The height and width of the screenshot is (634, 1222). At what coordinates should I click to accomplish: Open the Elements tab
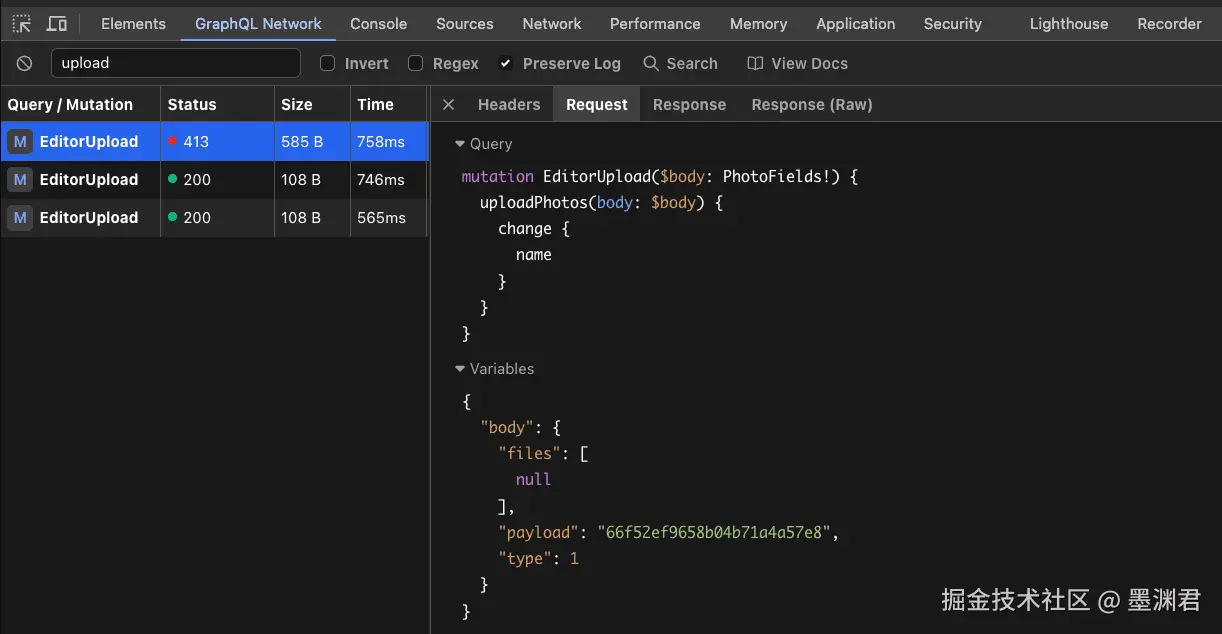[x=133, y=24]
